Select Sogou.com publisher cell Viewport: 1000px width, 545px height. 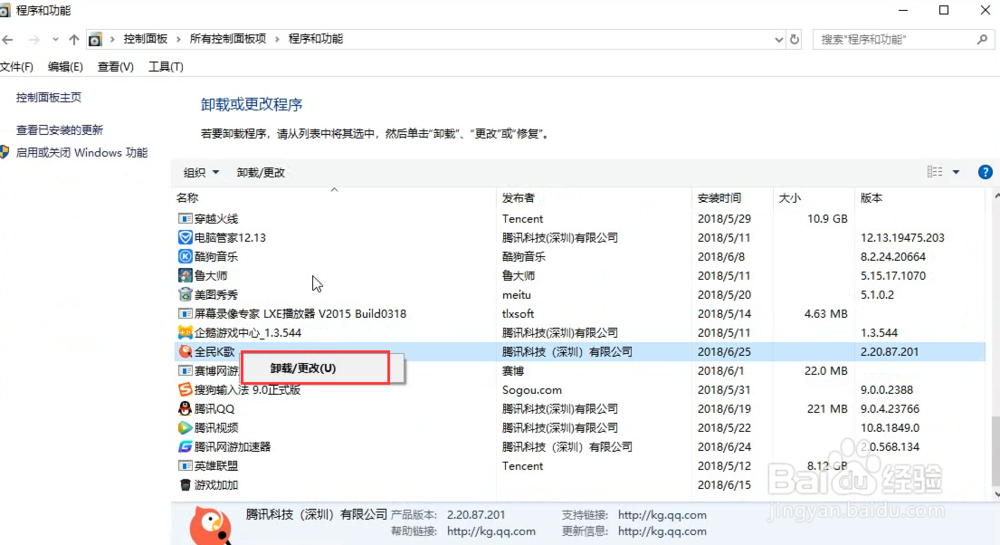pyautogui.click(x=532, y=389)
